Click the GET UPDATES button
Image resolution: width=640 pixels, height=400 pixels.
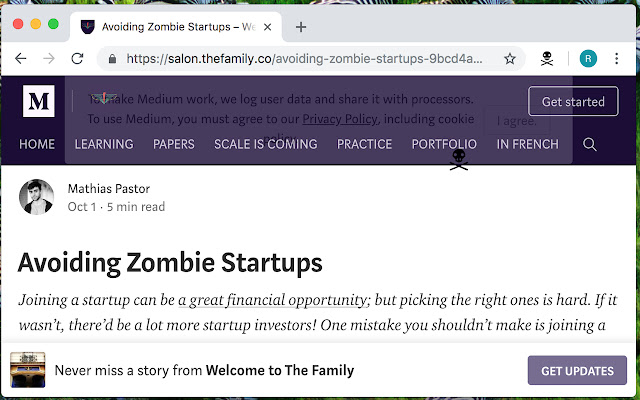[x=577, y=371]
